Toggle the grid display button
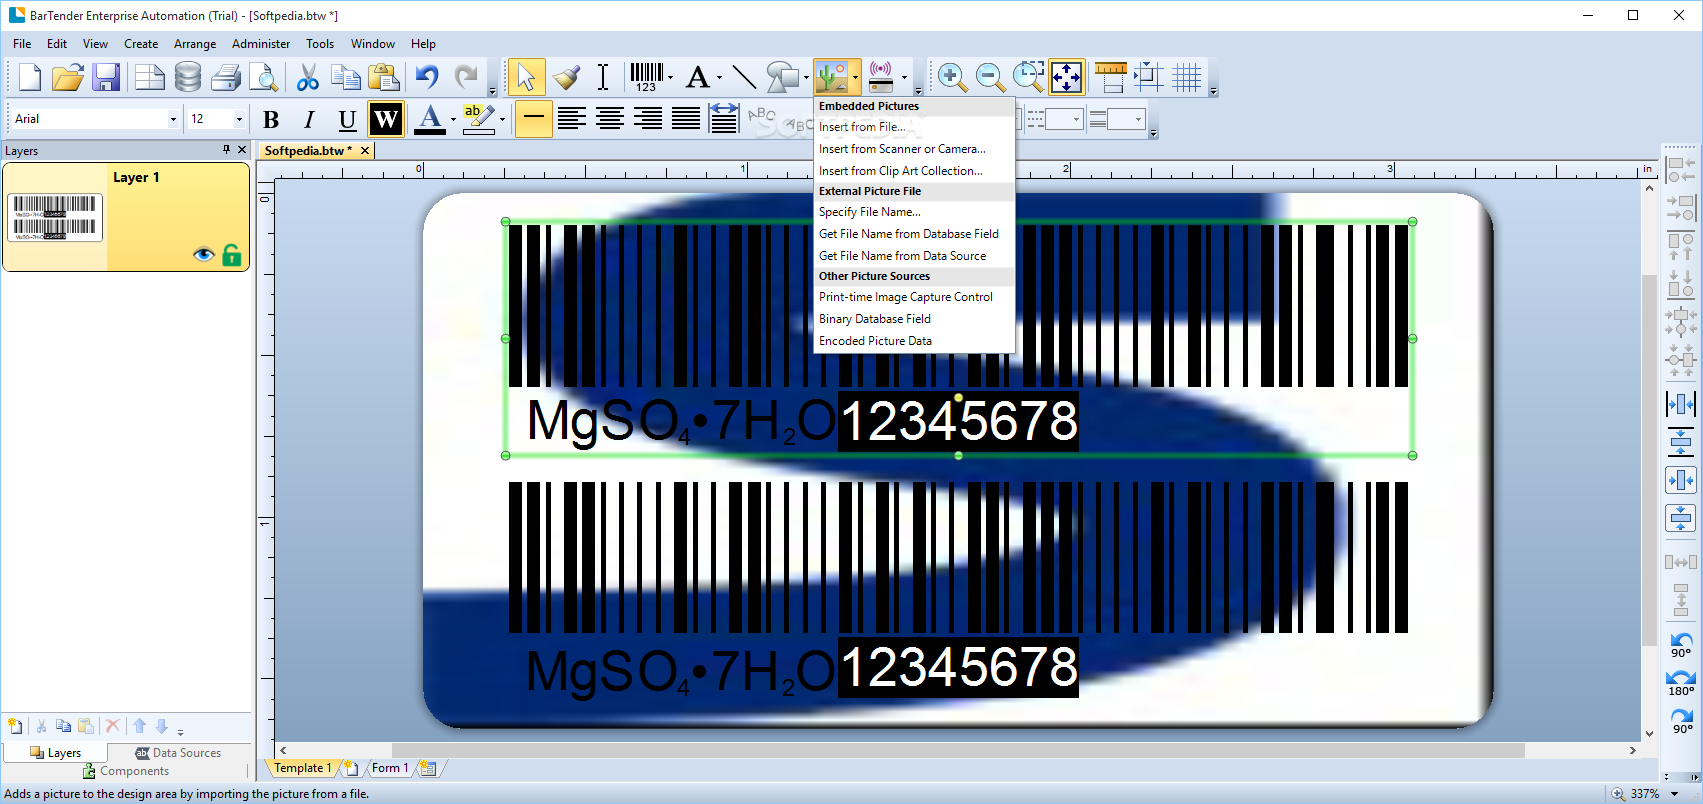The height and width of the screenshot is (804, 1703). [1187, 77]
